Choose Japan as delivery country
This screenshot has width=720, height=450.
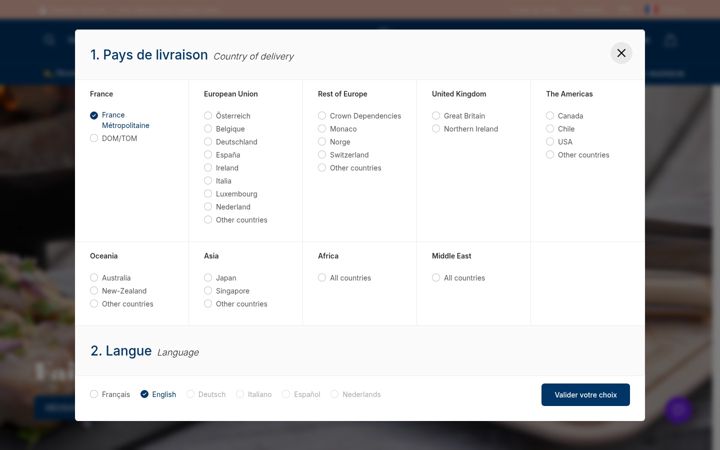(220, 278)
